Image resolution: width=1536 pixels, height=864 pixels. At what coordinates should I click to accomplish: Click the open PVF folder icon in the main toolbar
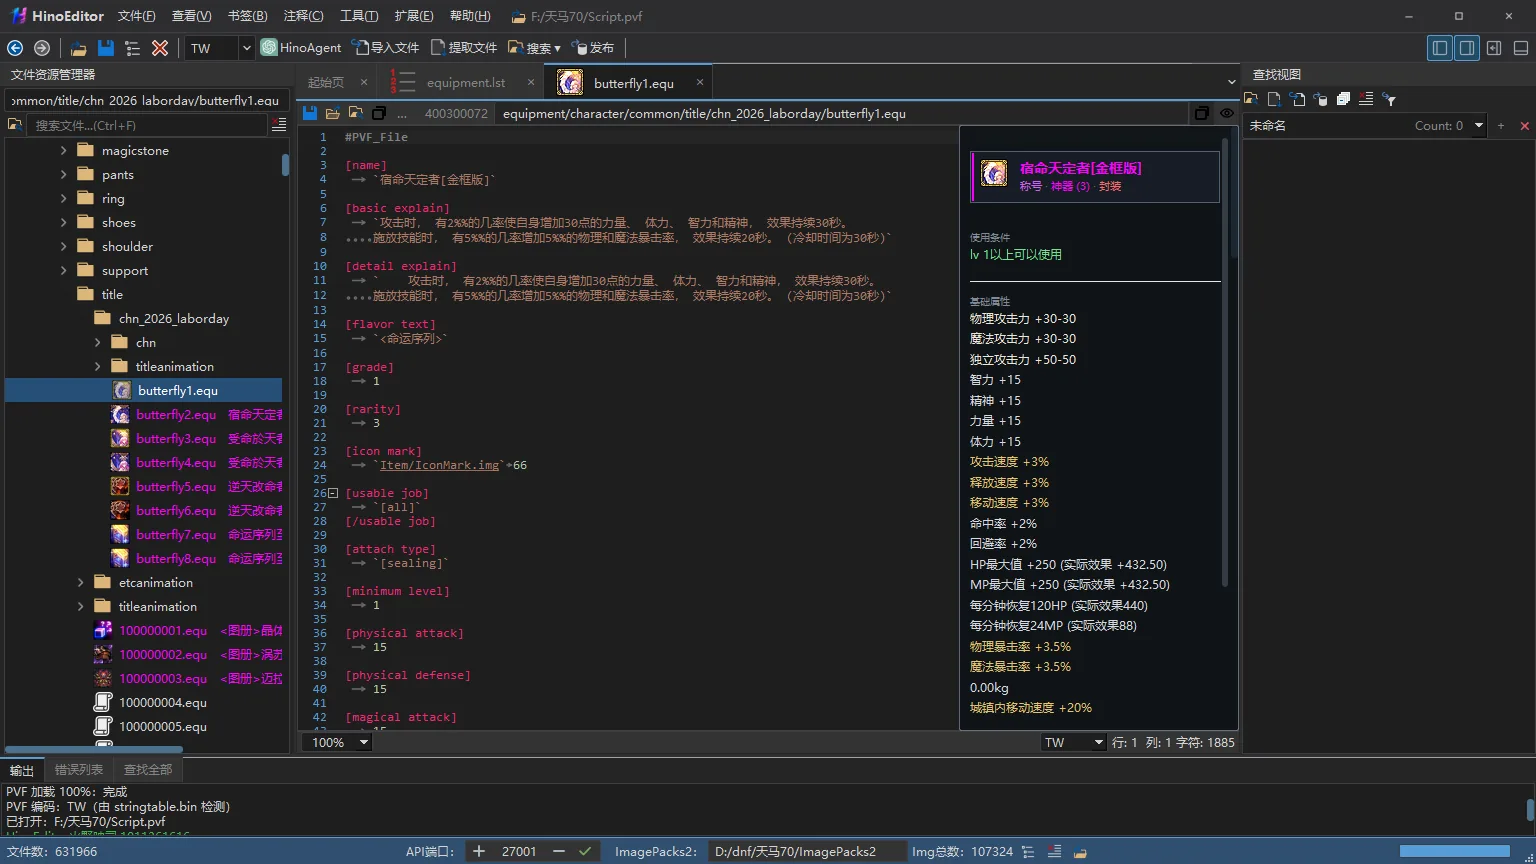pos(78,48)
